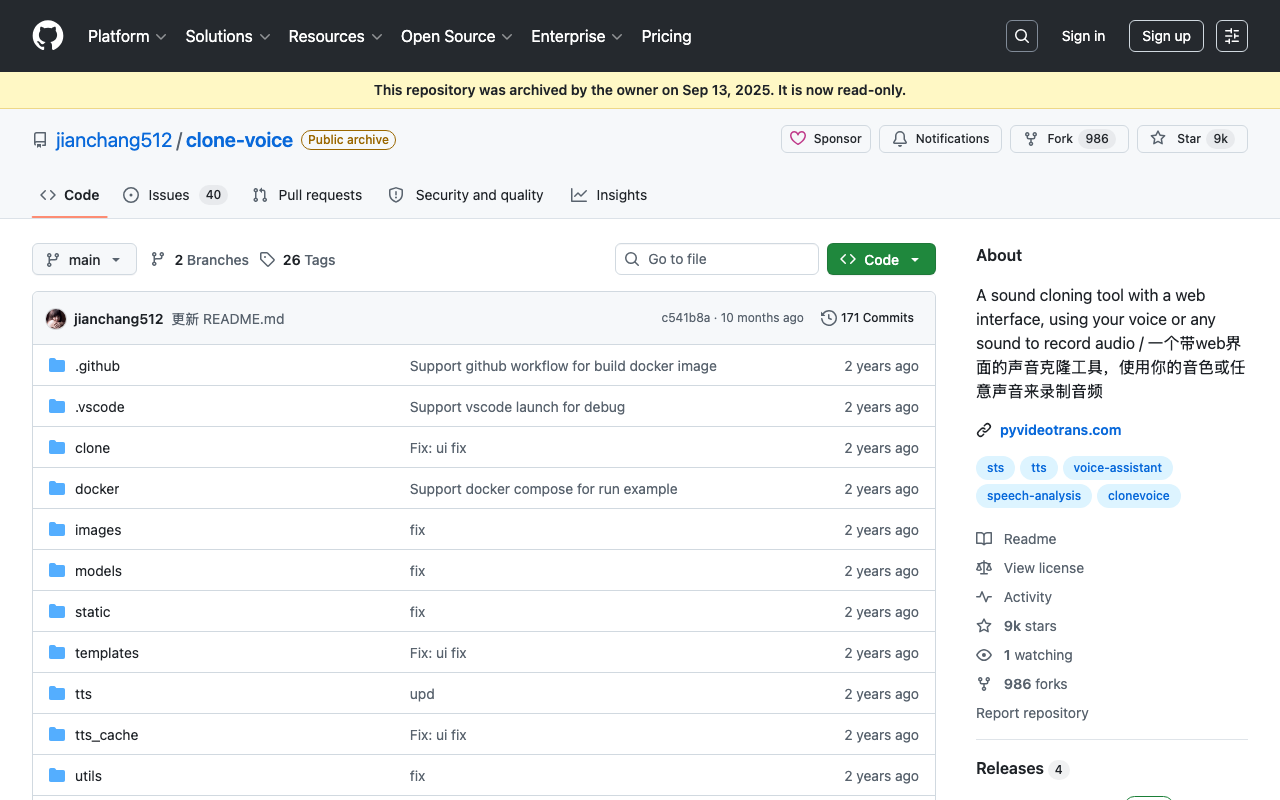The image size is (1280, 800).
Task: Open the templates folder
Action: [107, 653]
